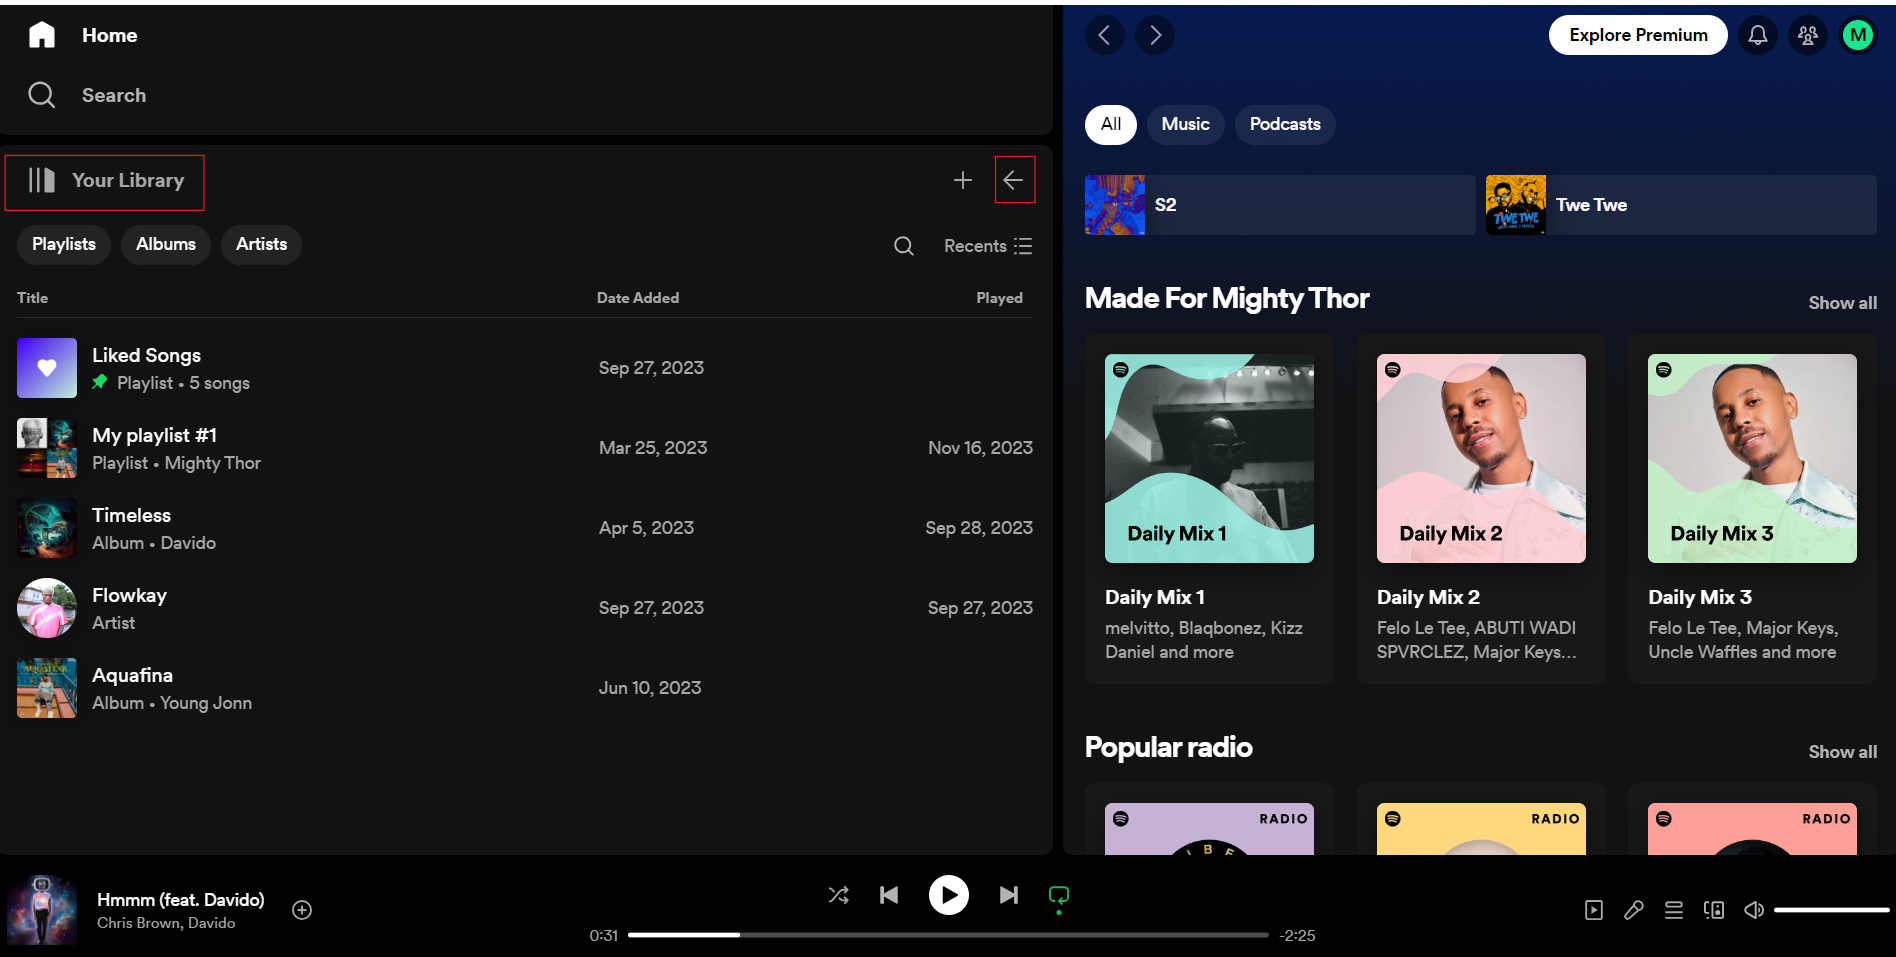Screen dimensions: 1896x957
Task: Open Daily Mix 3 cover
Action: (x=1752, y=458)
